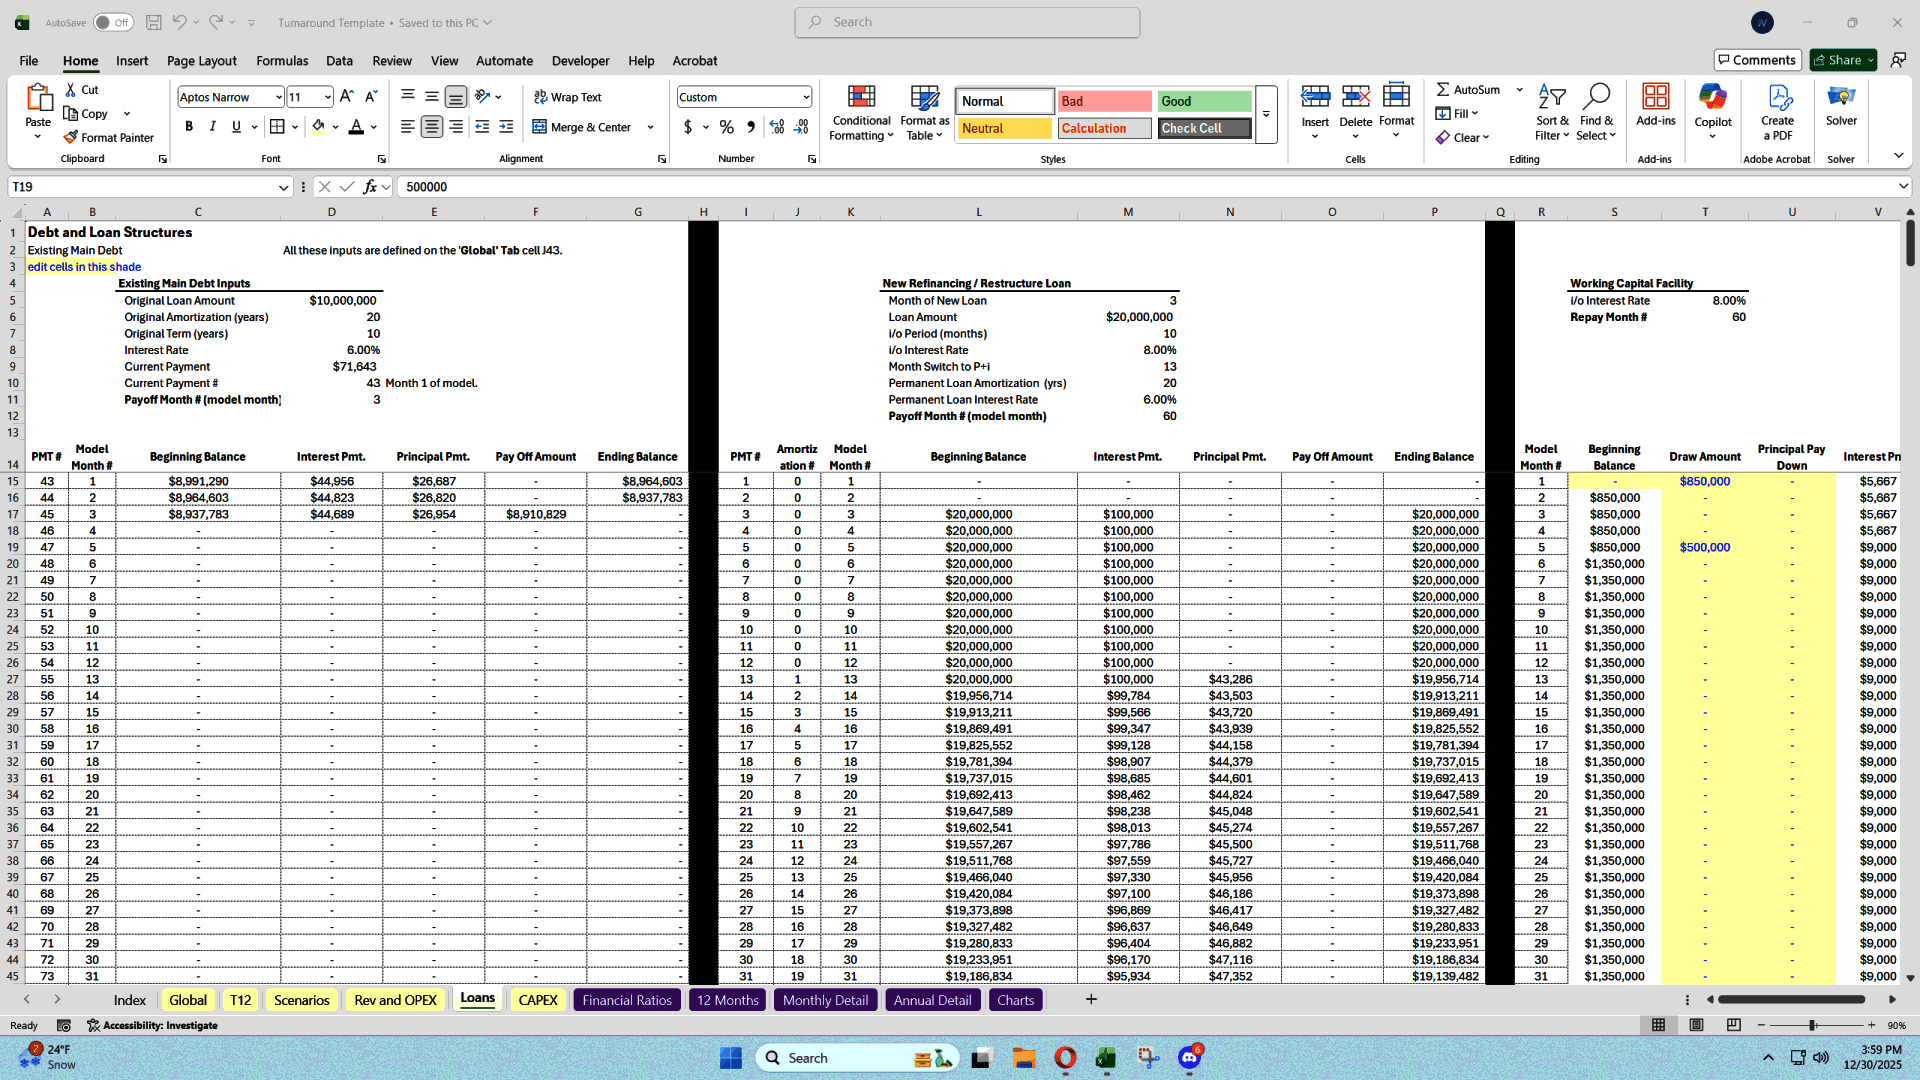Click Increase Decimal icon
This screenshot has width=1920, height=1080.
[x=777, y=128]
